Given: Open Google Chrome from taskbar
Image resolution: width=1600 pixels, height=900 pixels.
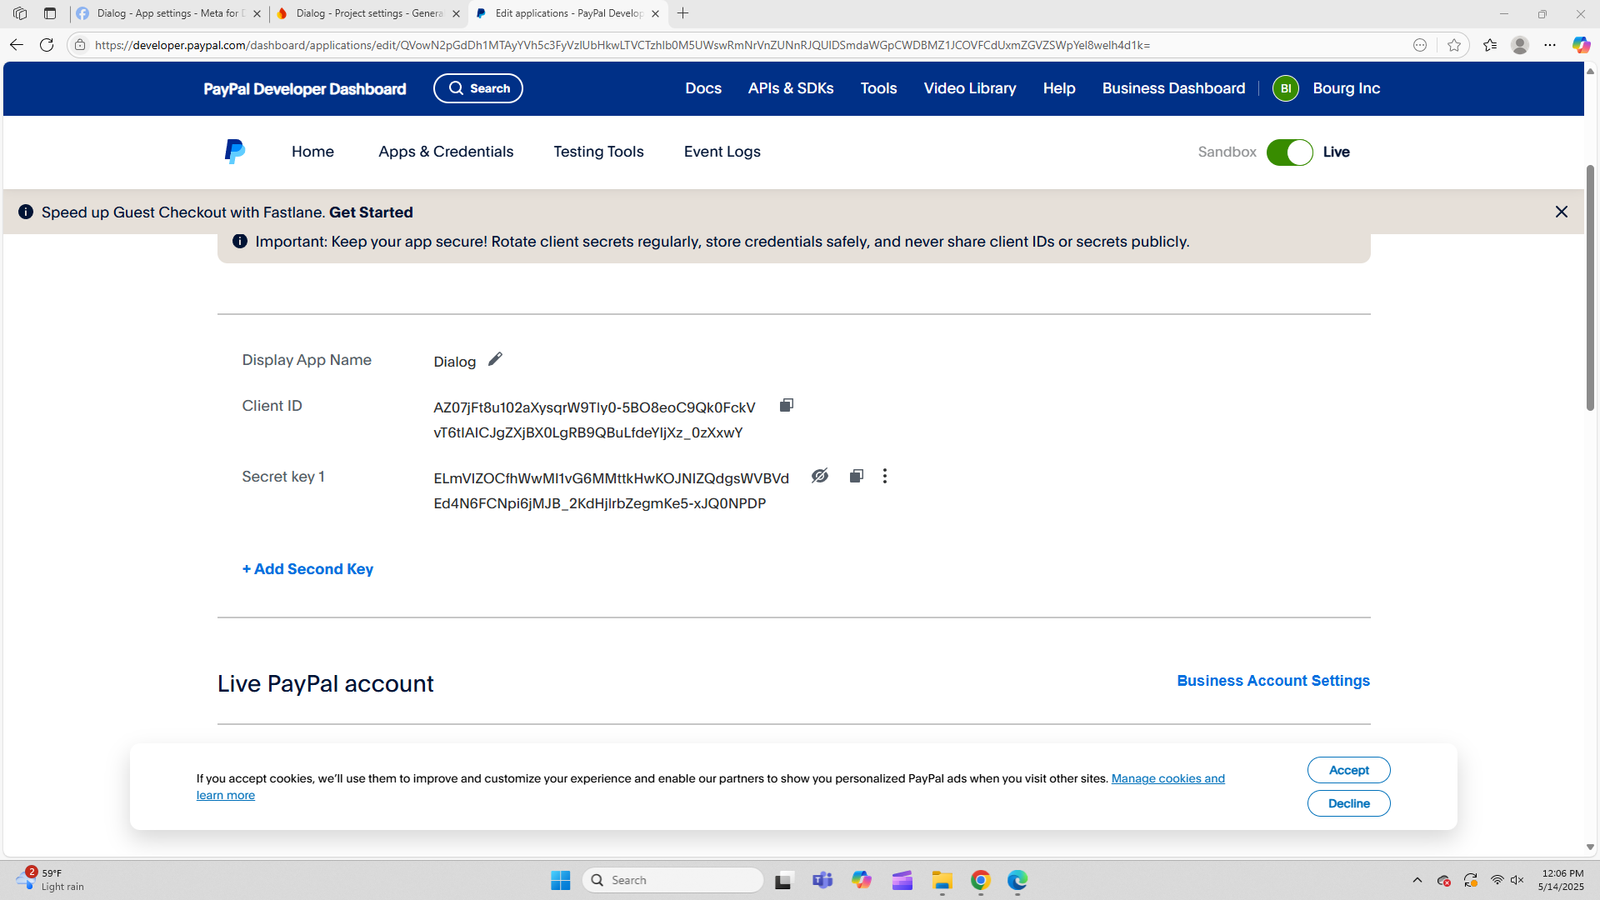Looking at the screenshot, I should click(981, 880).
